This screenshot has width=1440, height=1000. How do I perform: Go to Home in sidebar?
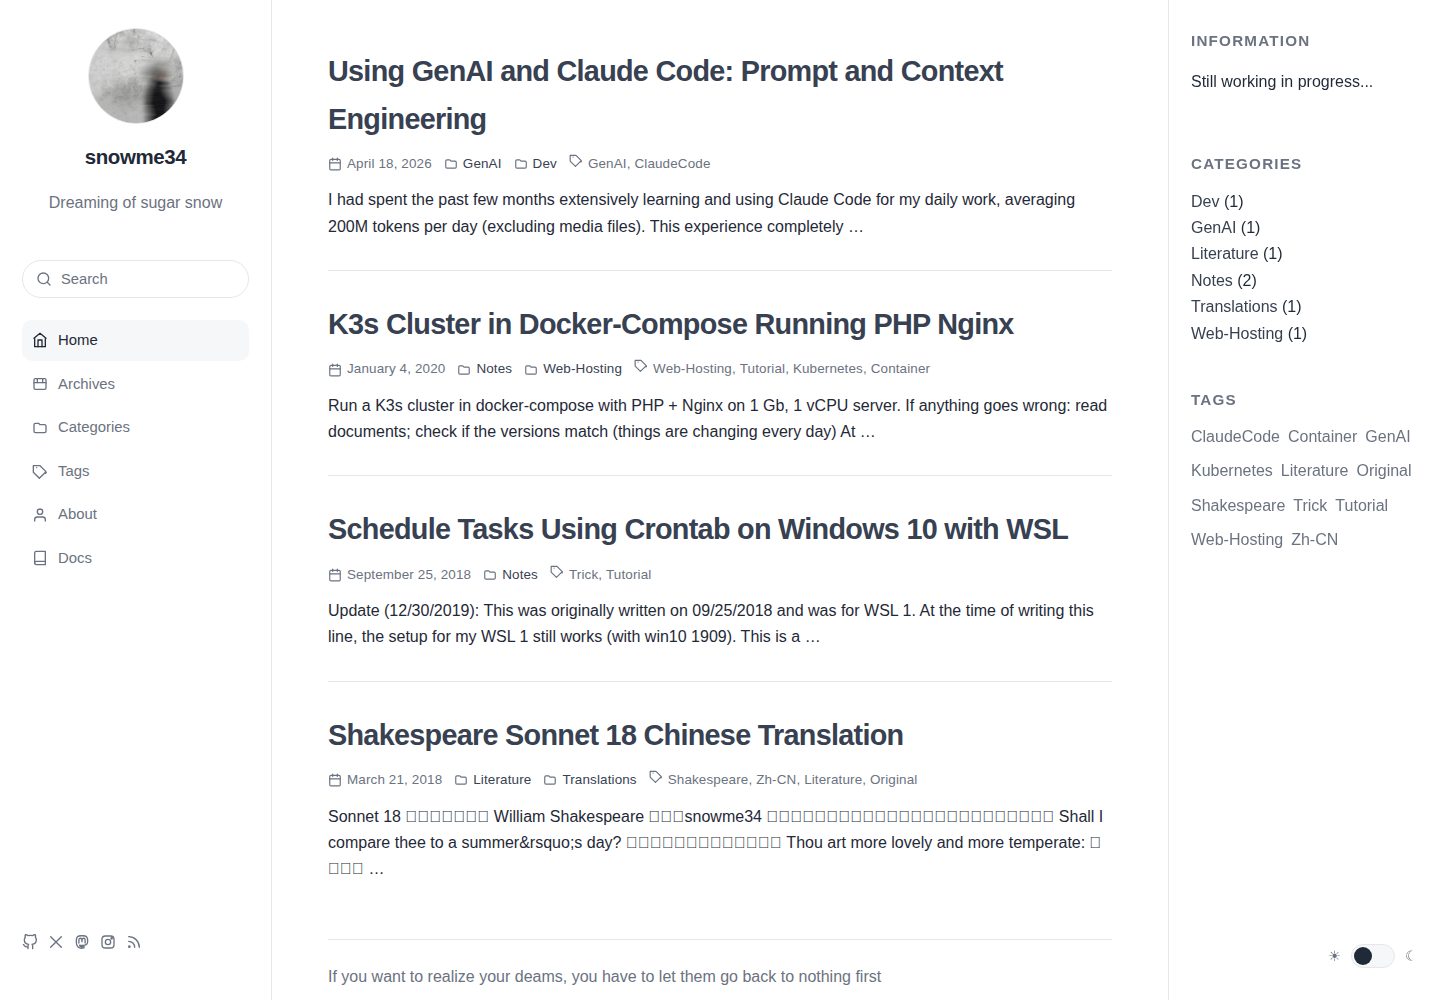(x=136, y=340)
